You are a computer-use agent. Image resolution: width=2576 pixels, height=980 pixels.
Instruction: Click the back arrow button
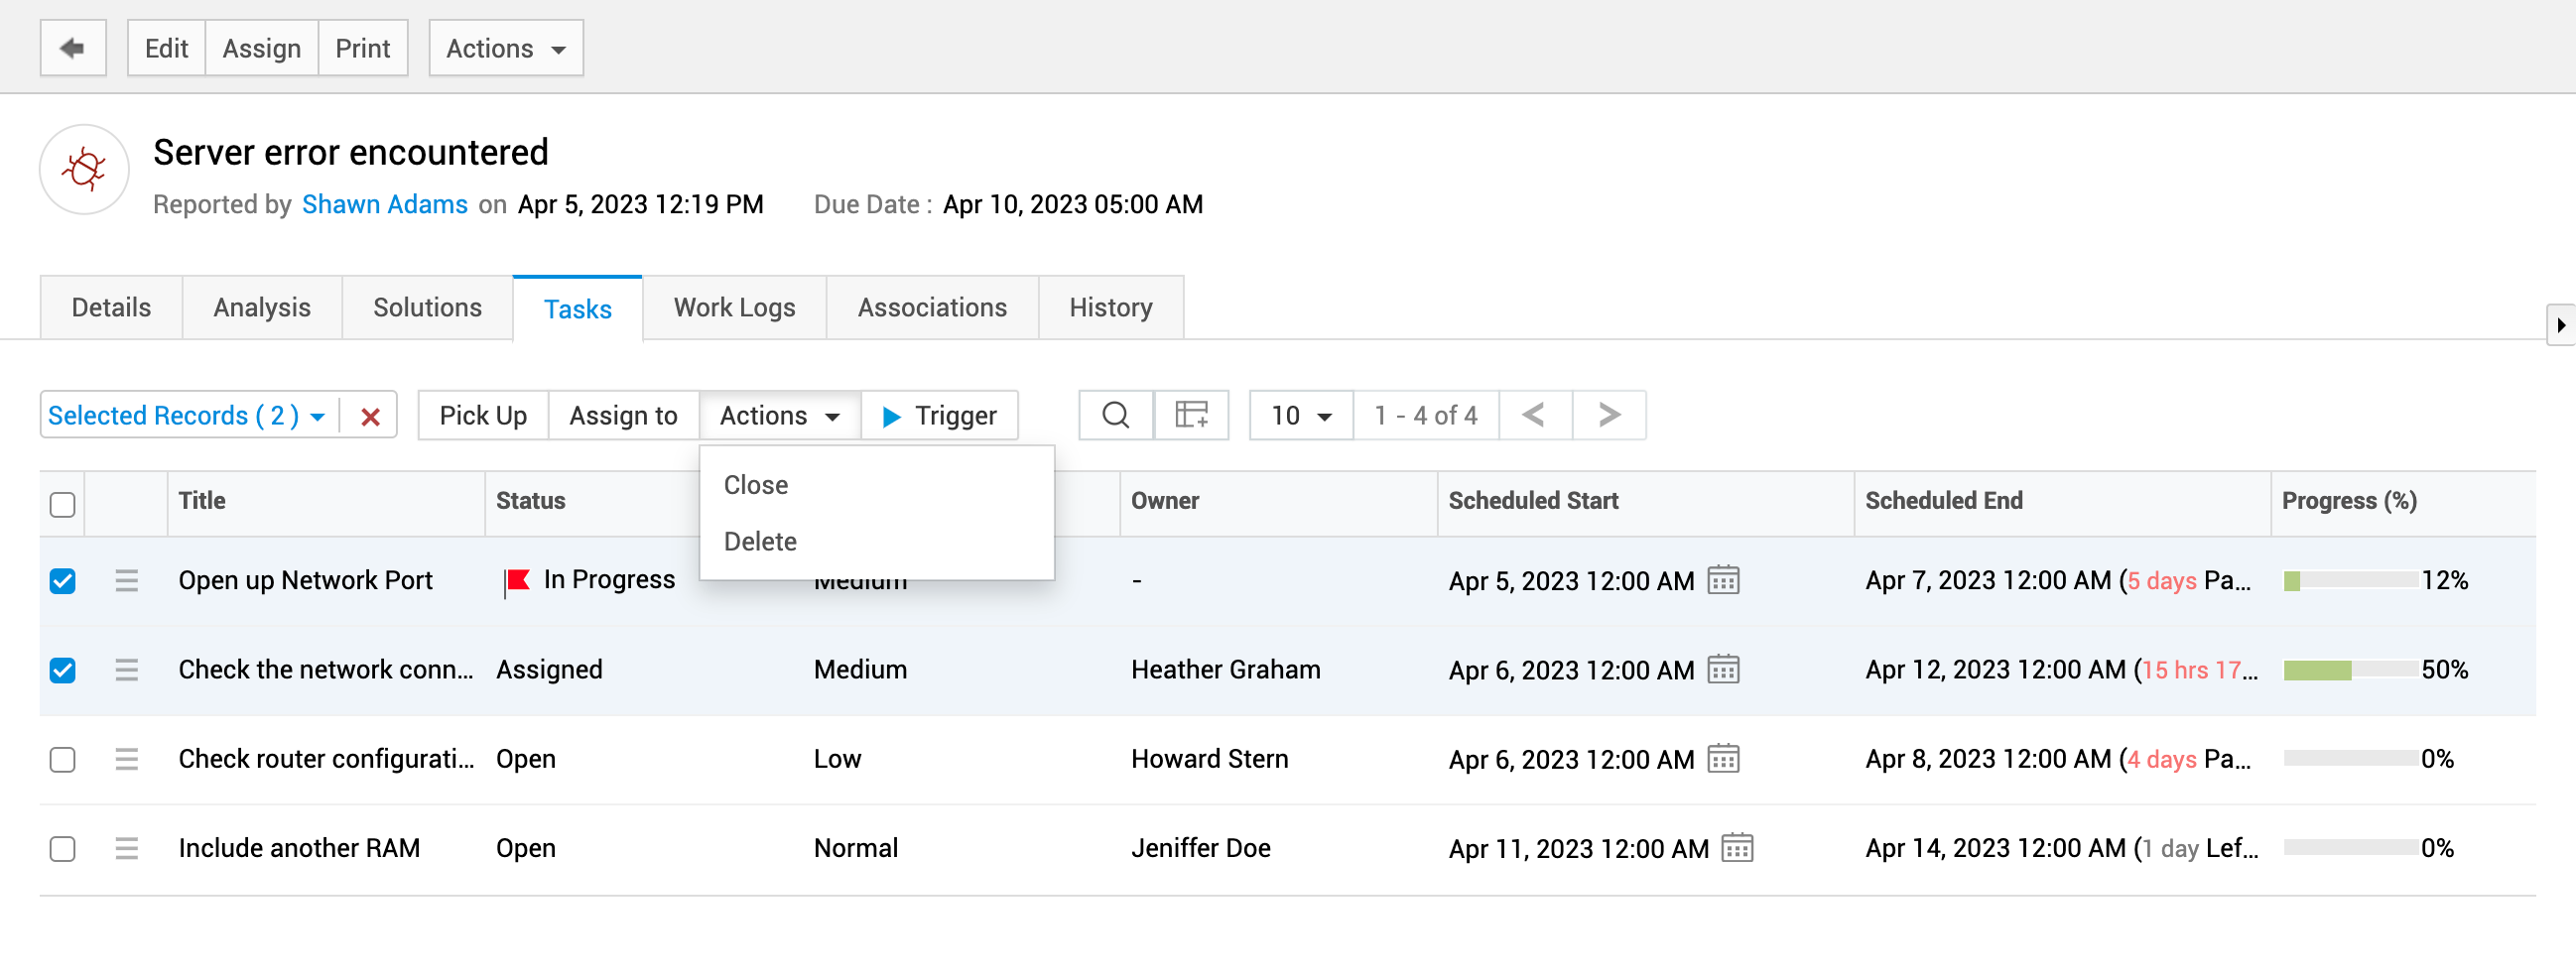(72, 48)
